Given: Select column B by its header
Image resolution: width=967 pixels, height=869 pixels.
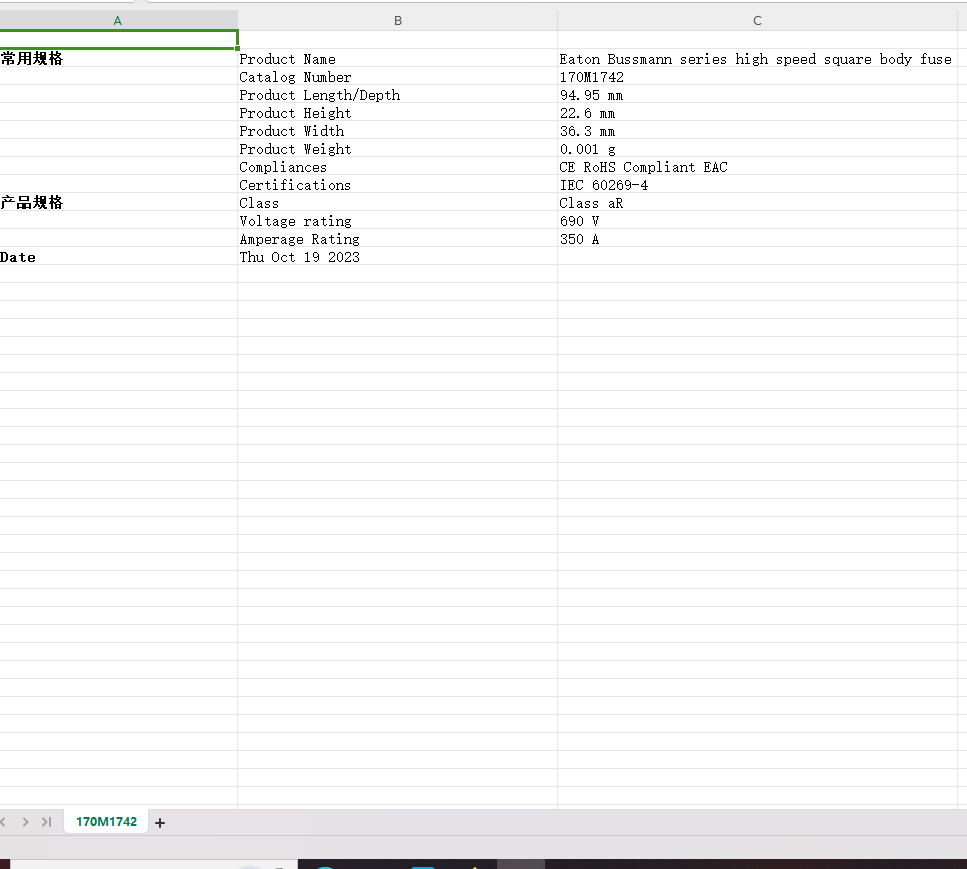Looking at the screenshot, I should [x=398, y=20].
